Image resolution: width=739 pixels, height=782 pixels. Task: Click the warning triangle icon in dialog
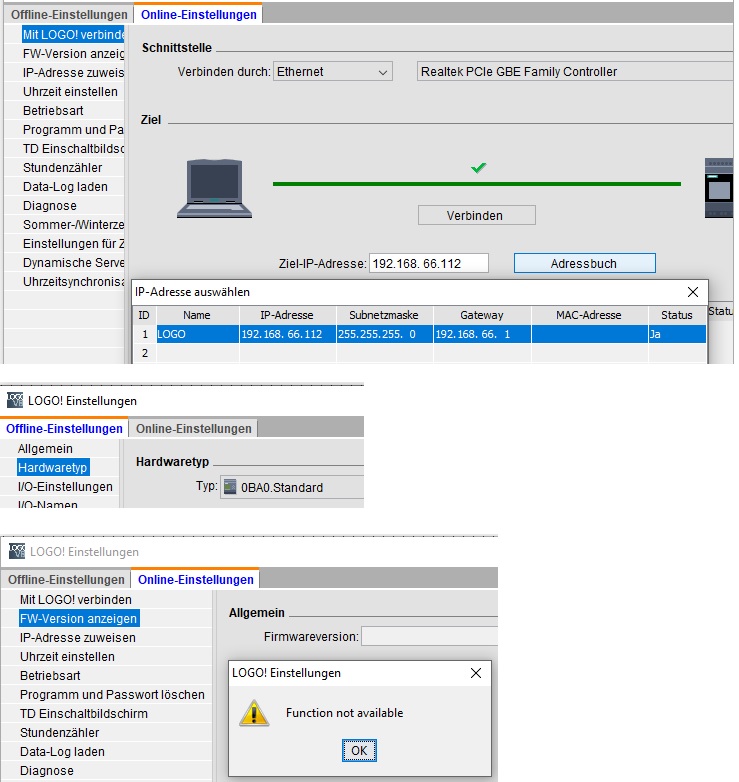pyautogui.click(x=254, y=713)
